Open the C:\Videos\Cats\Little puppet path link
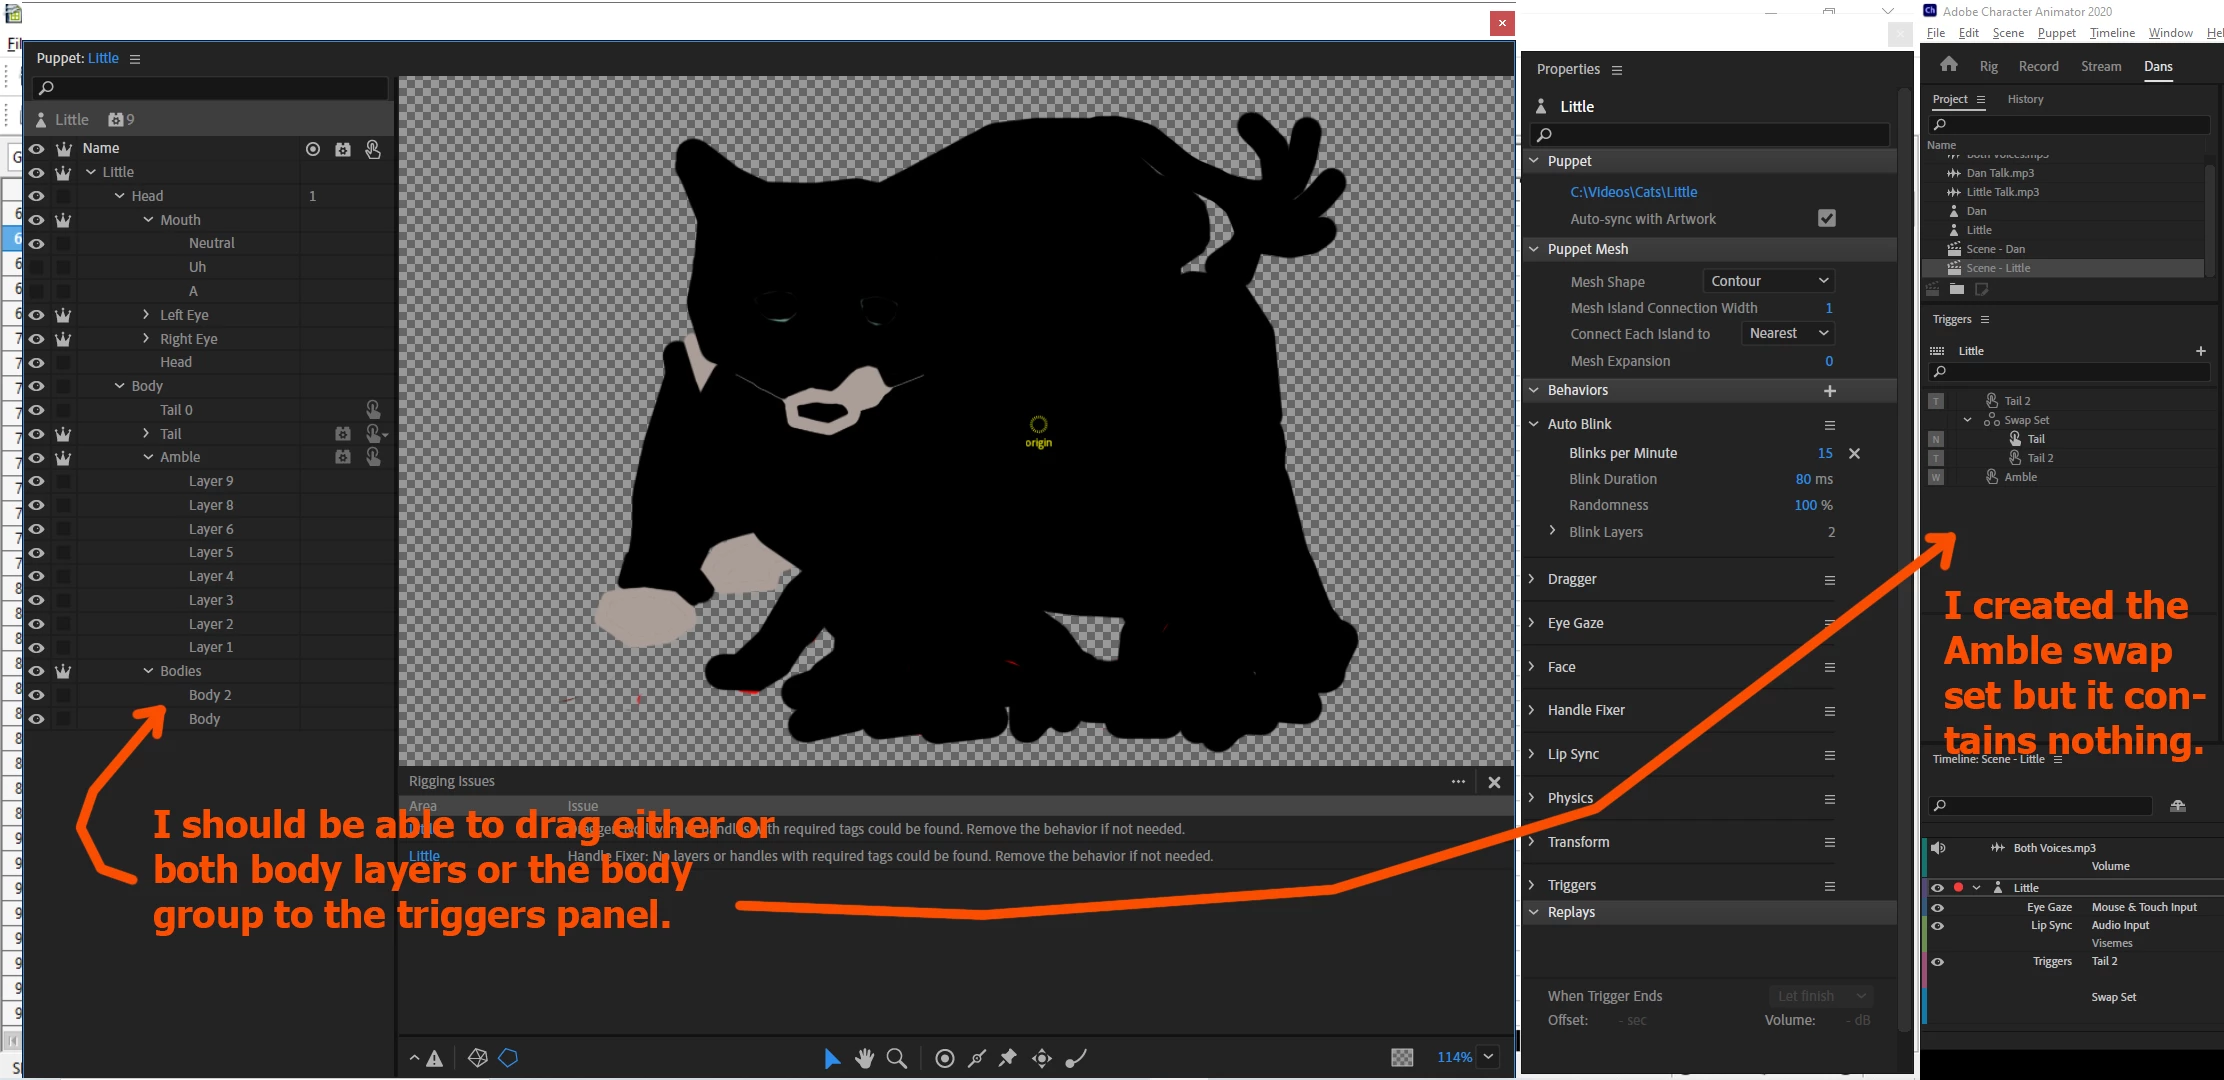 pyautogui.click(x=1633, y=192)
